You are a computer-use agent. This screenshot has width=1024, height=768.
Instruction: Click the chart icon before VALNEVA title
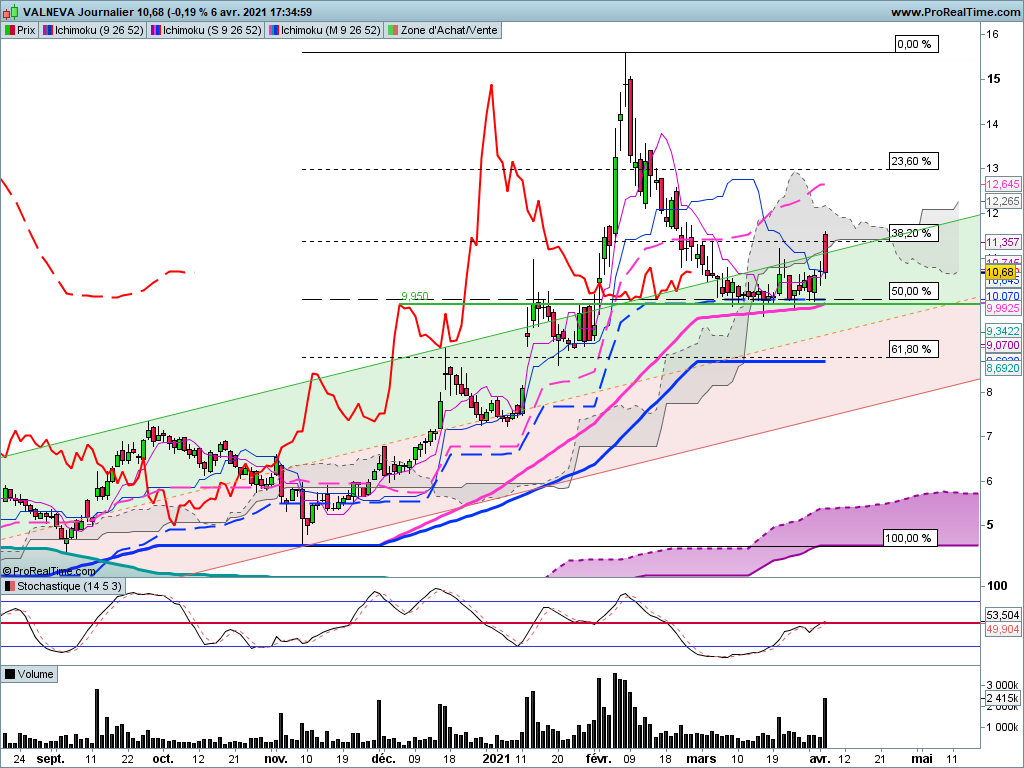11,12
